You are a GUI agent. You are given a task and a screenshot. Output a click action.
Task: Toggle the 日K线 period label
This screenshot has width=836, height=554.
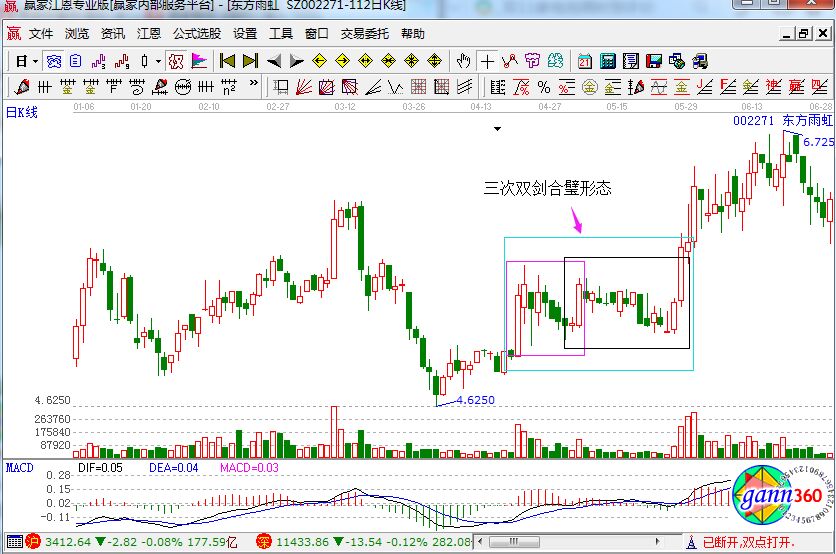pos(22,112)
